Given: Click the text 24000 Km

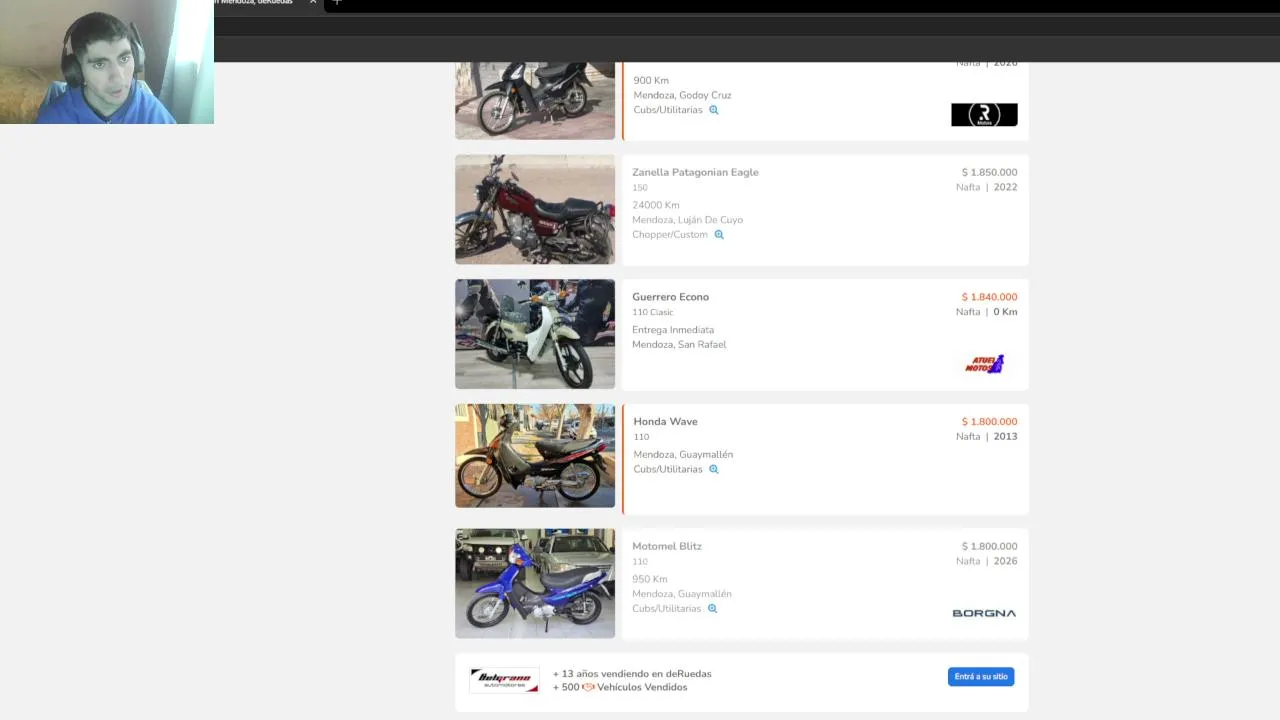Looking at the screenshot, I should [656, 205].
